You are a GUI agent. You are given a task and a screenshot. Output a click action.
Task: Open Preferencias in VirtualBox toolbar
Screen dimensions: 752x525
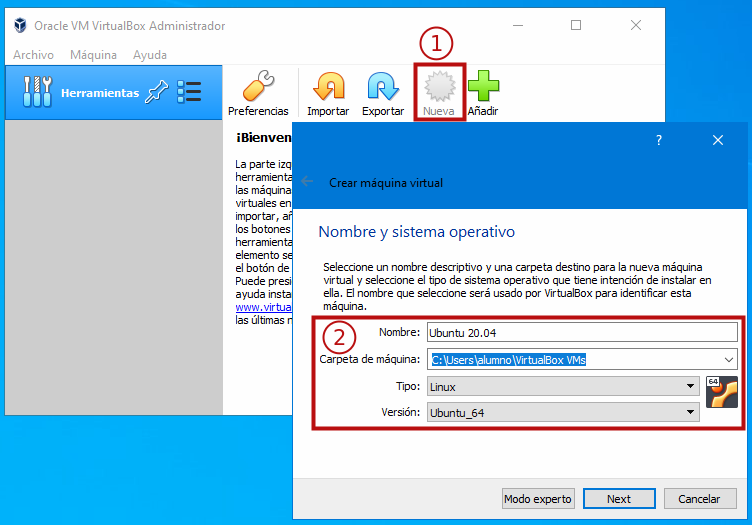258,93
